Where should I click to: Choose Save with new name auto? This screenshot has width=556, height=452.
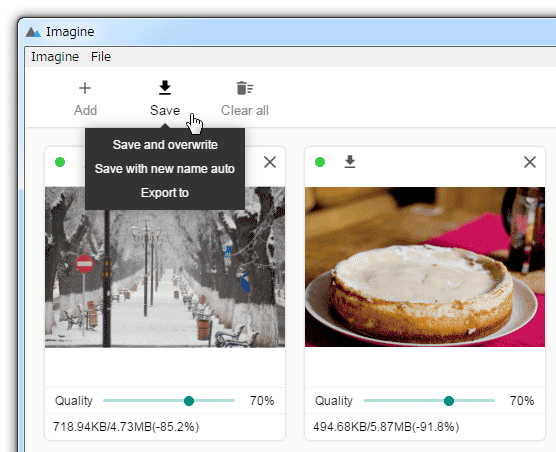[x=165, y=169]
